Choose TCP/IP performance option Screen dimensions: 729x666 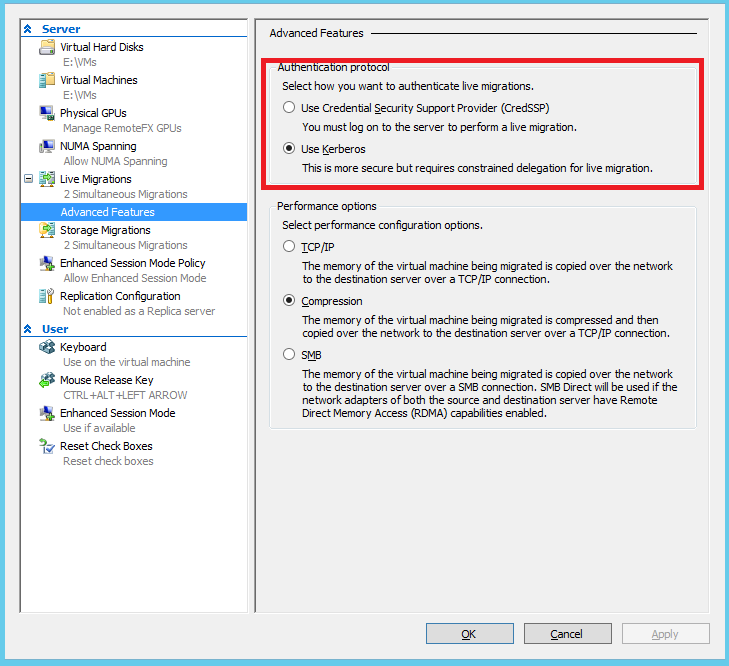pos(289,246)
